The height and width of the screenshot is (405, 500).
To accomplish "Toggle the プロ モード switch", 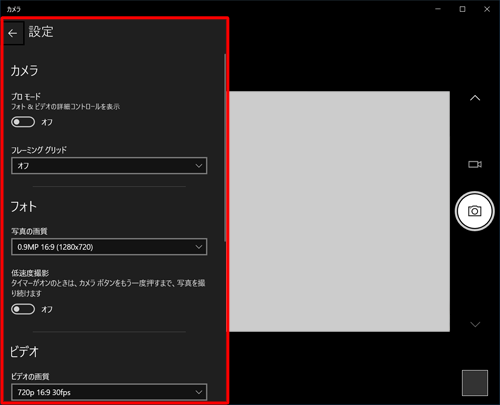I will 23,122.
